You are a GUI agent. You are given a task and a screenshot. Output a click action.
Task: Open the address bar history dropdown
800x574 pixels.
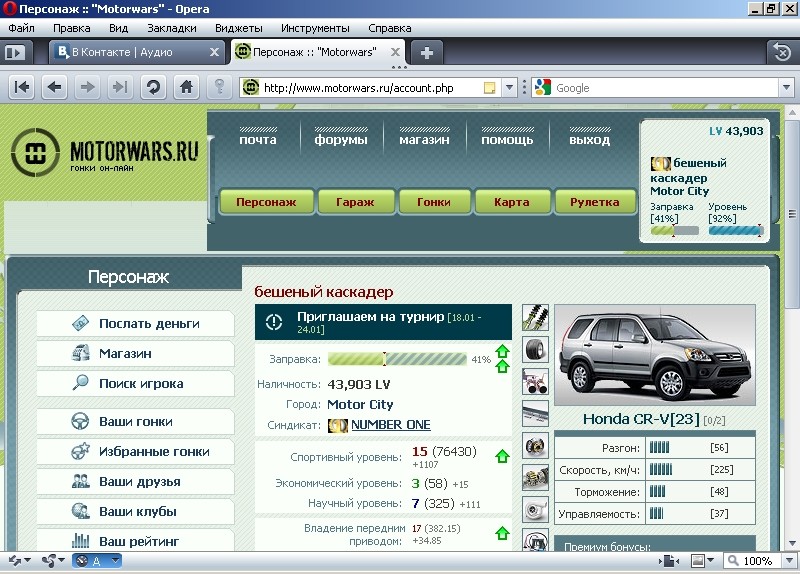(509, 88)
